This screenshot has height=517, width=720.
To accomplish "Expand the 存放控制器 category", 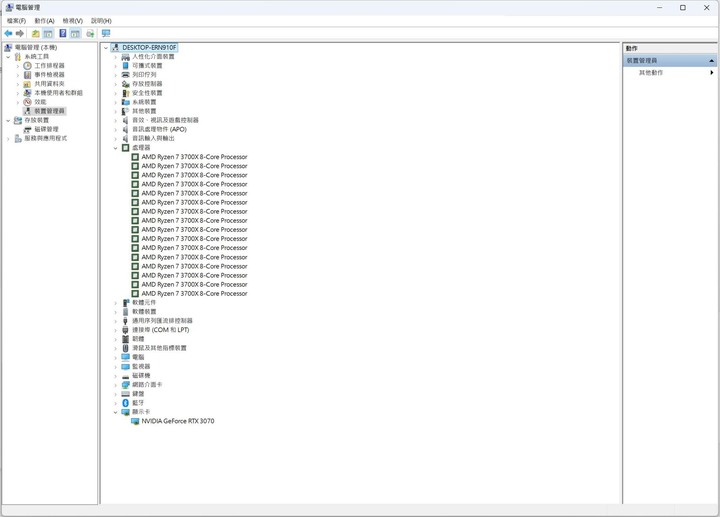I will coord(116,84).
